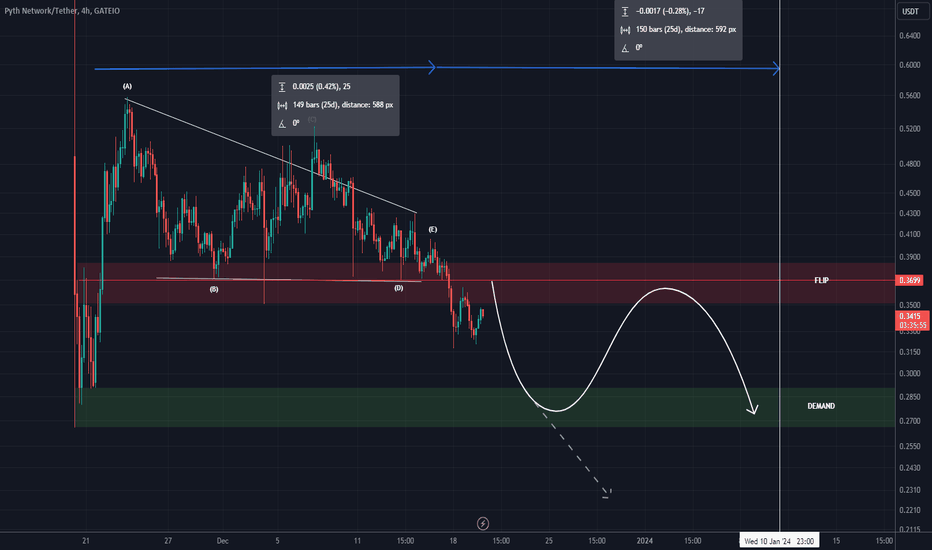Click angle icon in the 150 bars tooltip
932x550 pixels.
pyautogui.click(x=625, y=48)
